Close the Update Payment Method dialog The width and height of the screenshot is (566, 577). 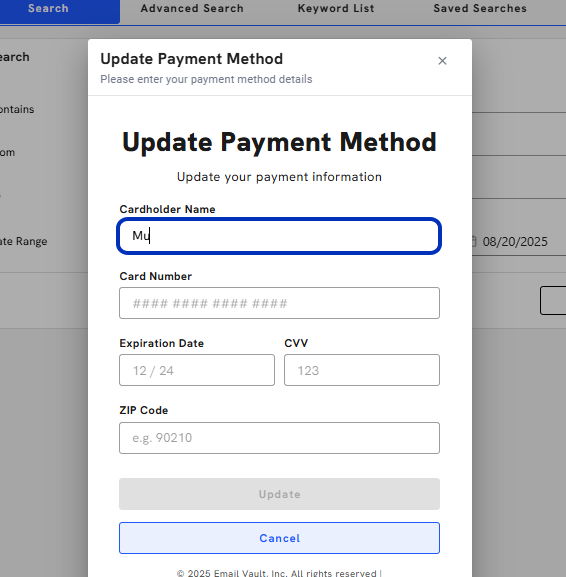pos(442,61)
